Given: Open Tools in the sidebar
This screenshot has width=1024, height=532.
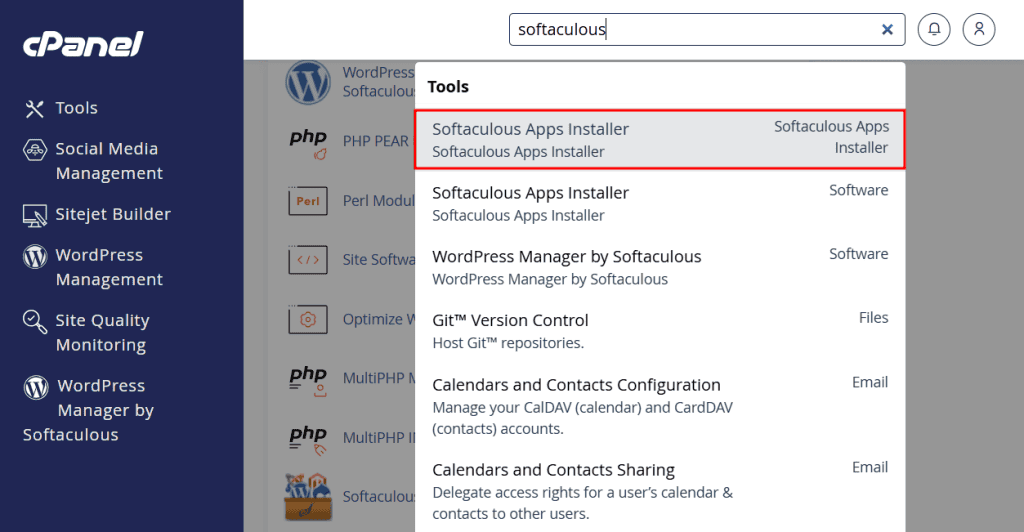Looking at the screenshot, I should pos(76,108).
